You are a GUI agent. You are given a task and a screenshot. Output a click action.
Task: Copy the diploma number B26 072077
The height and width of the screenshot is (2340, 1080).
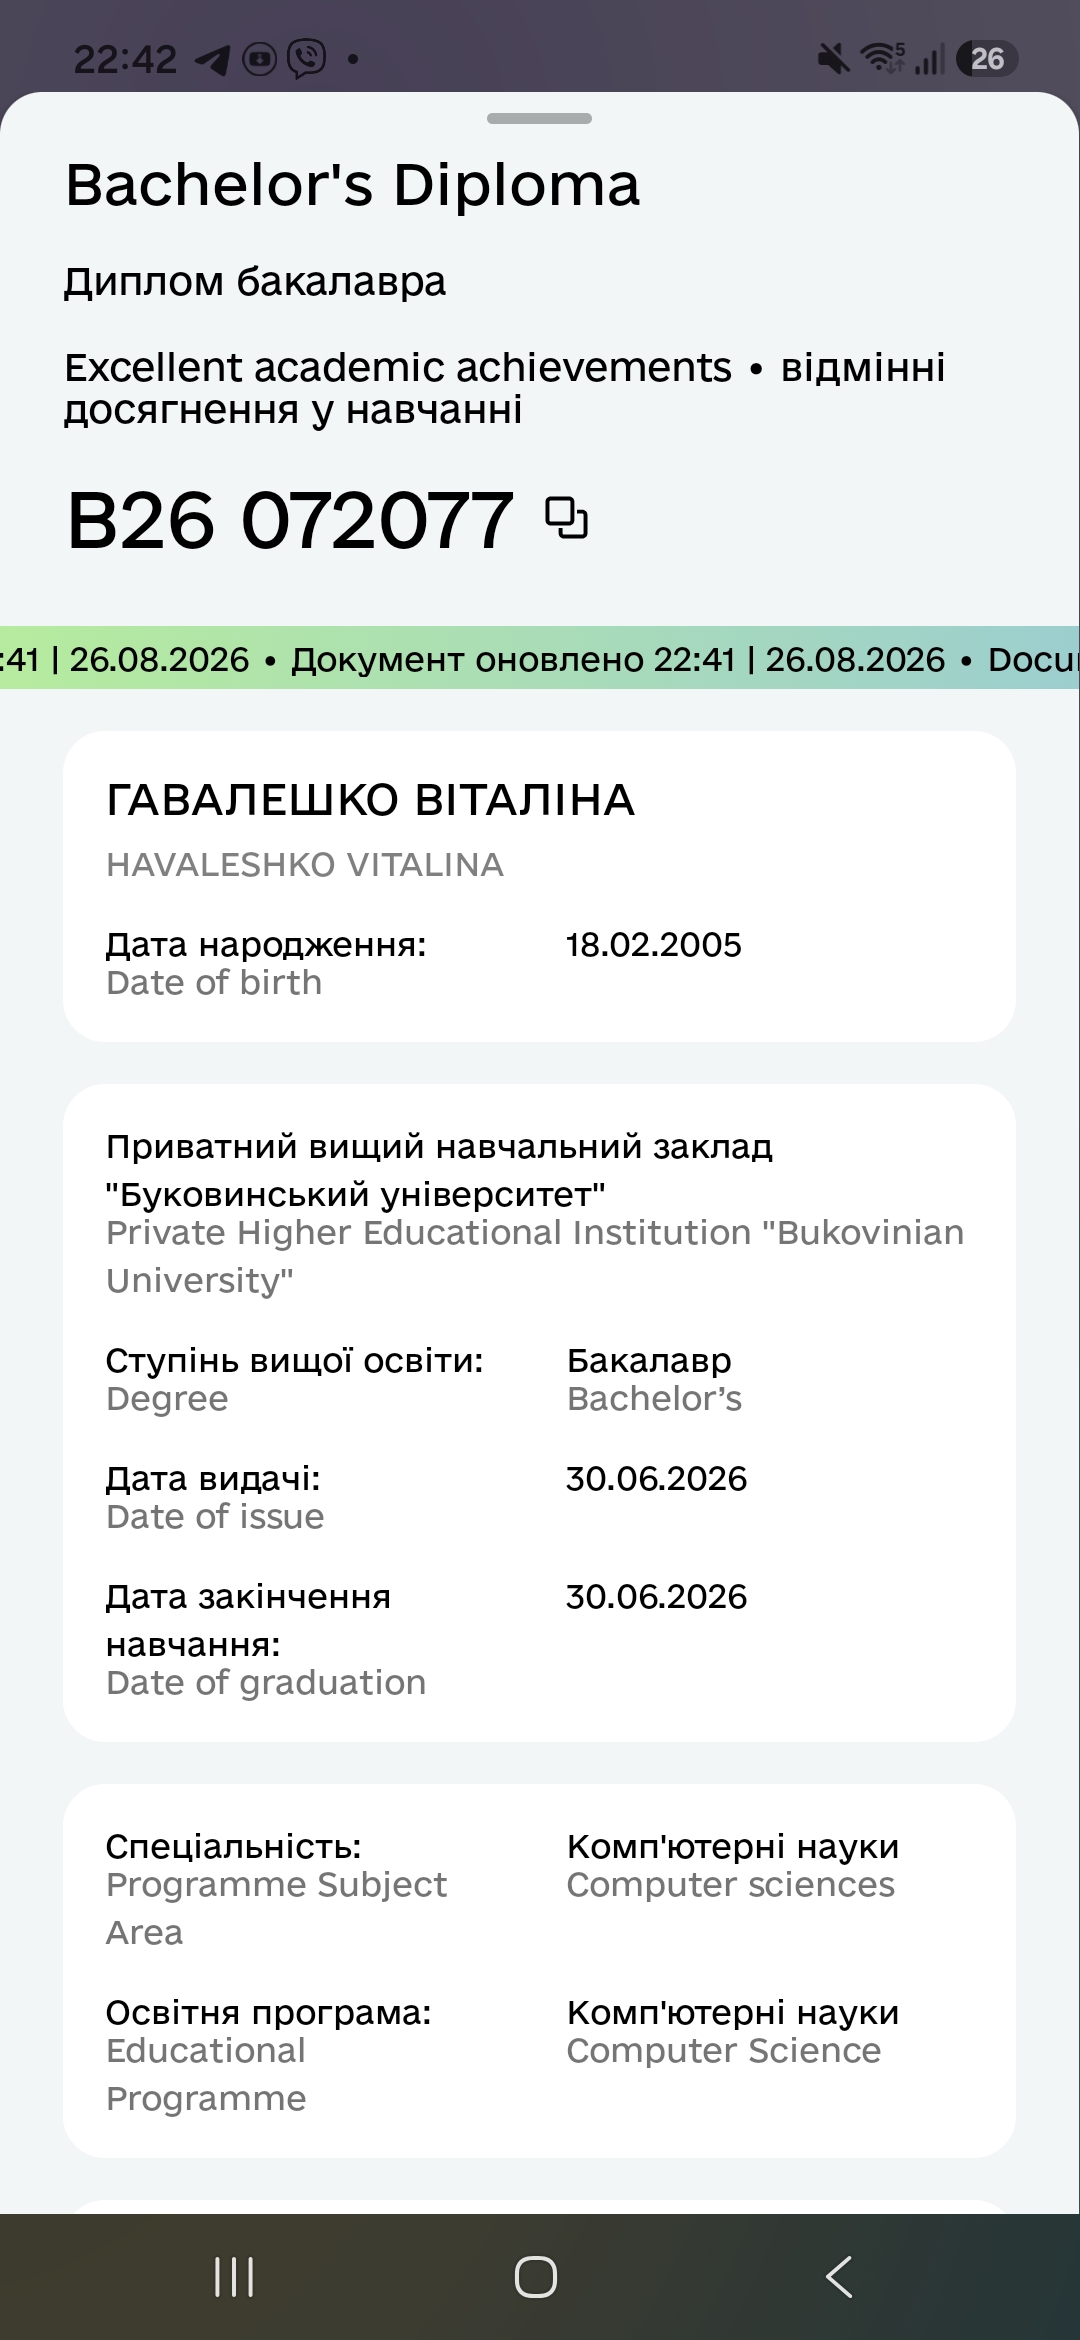coord(566,518)
